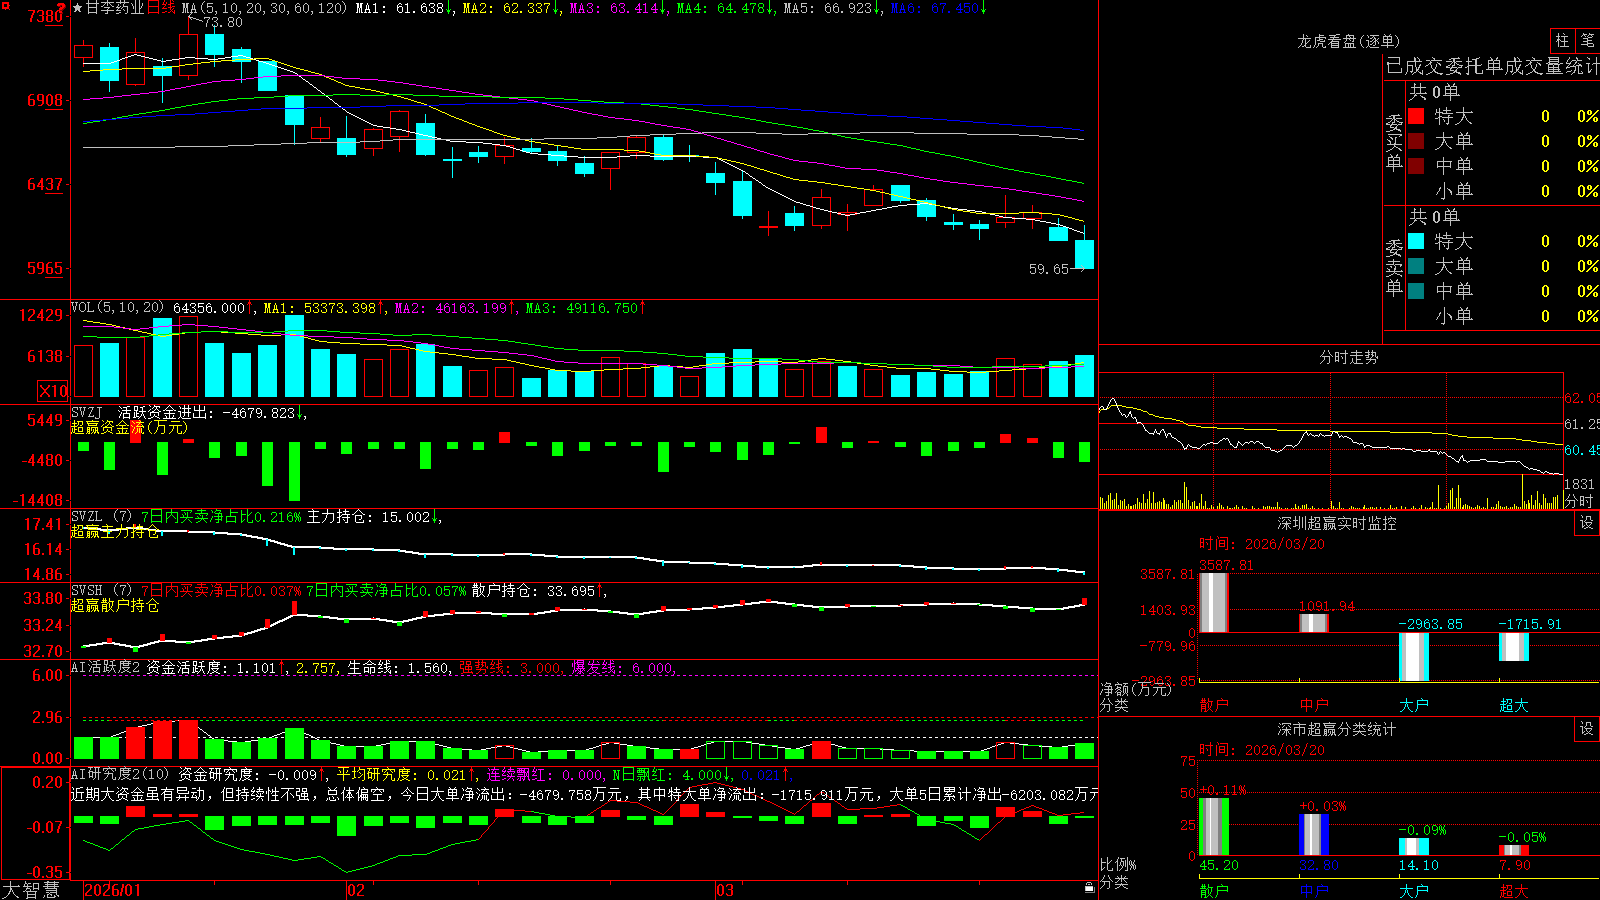1600x900 pixels.
Task: Open 设 settings for 深圳超赢实时监控
Action: click(1587, 523)
